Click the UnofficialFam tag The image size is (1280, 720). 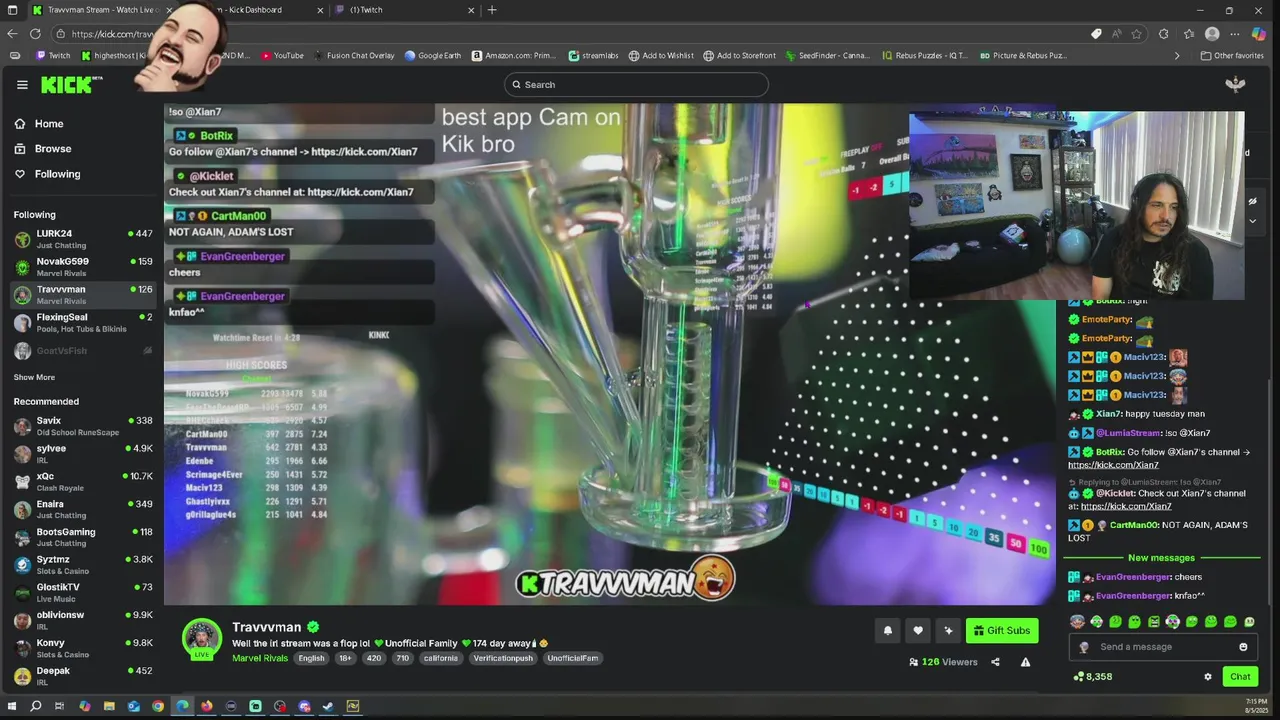point(572,658)
